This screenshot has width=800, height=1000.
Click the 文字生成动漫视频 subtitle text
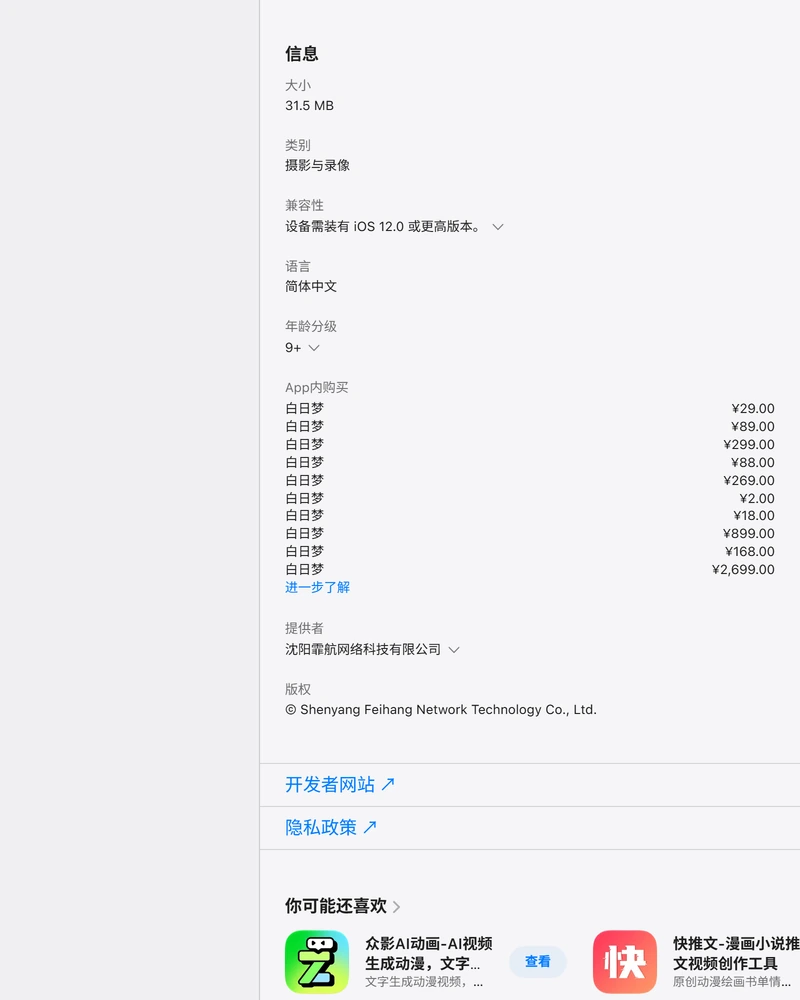[424, 982]
